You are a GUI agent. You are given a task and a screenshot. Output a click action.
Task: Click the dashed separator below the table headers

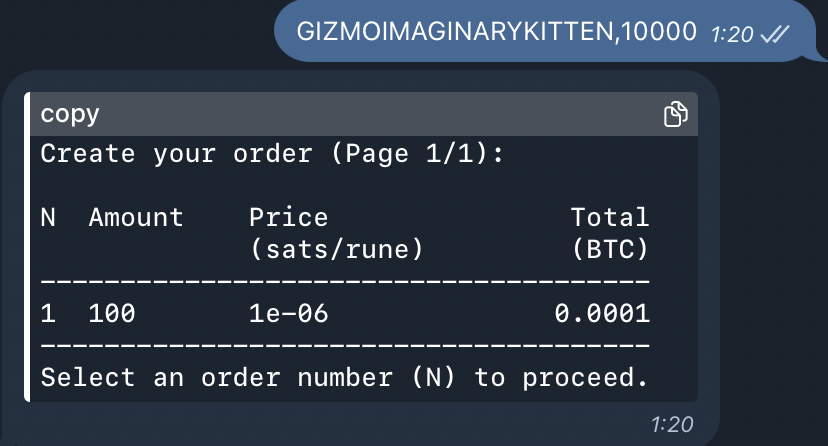click(x=345, y=282)
